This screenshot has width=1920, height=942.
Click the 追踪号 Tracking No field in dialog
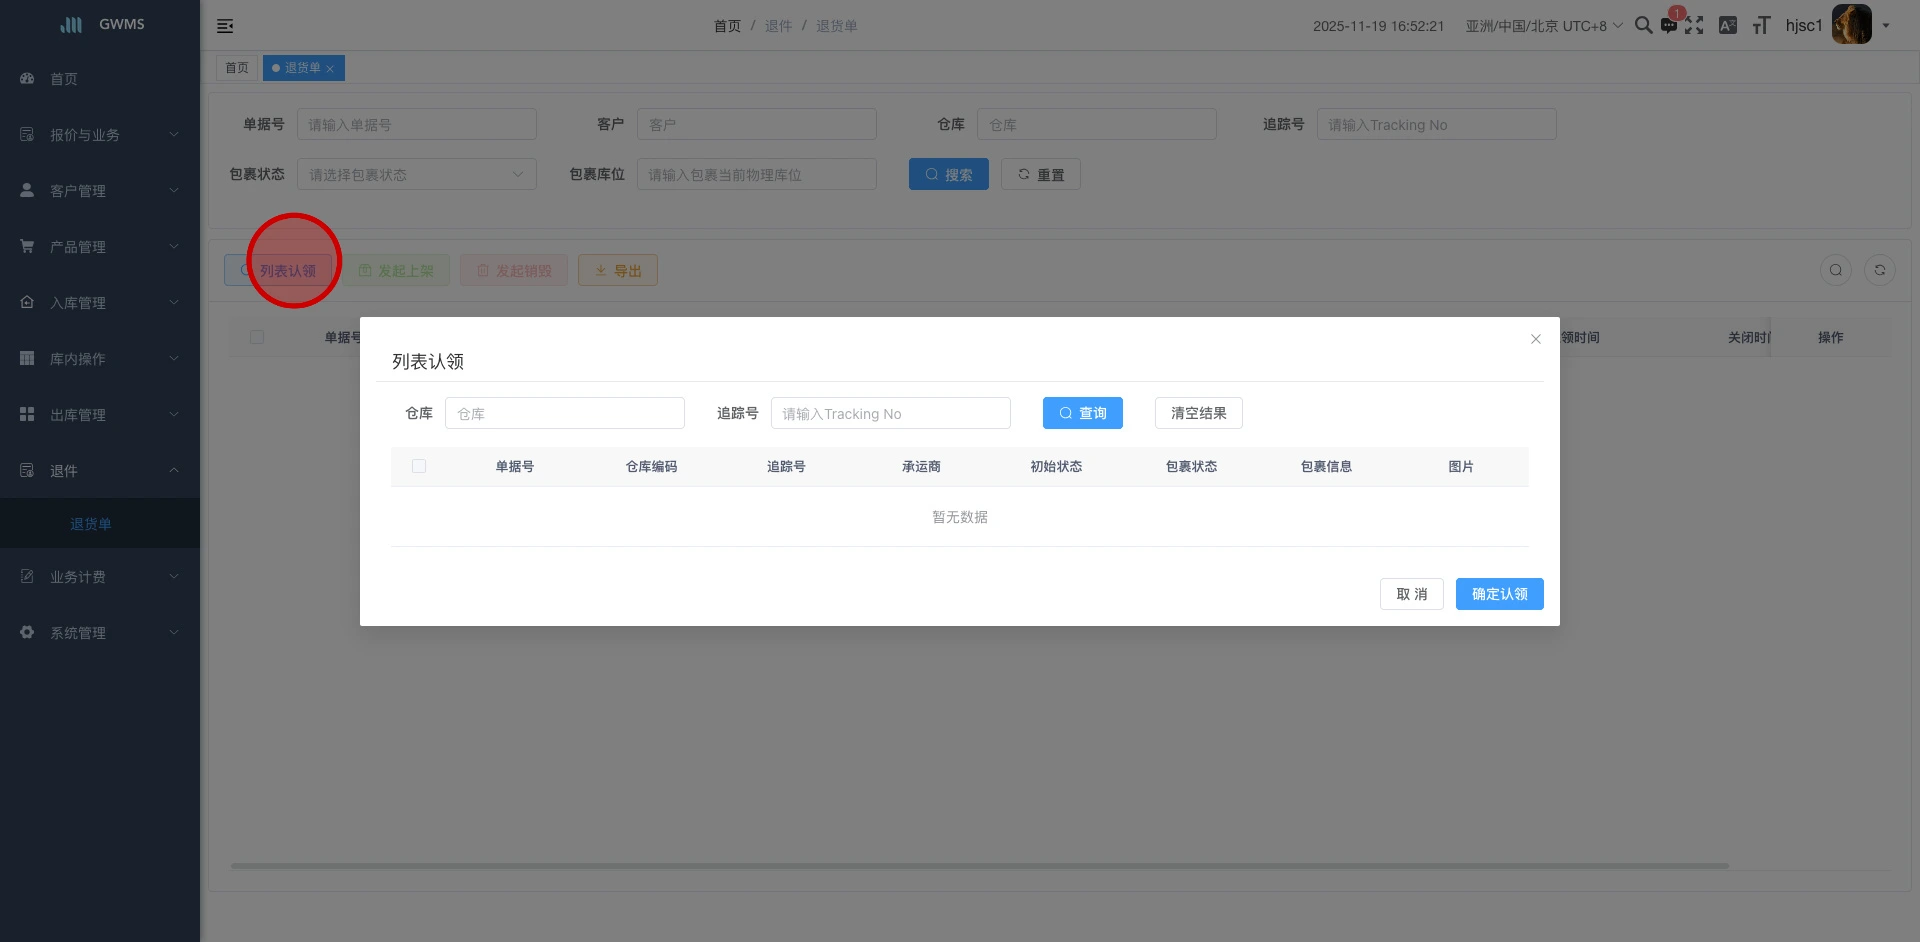tap(890, 414)
